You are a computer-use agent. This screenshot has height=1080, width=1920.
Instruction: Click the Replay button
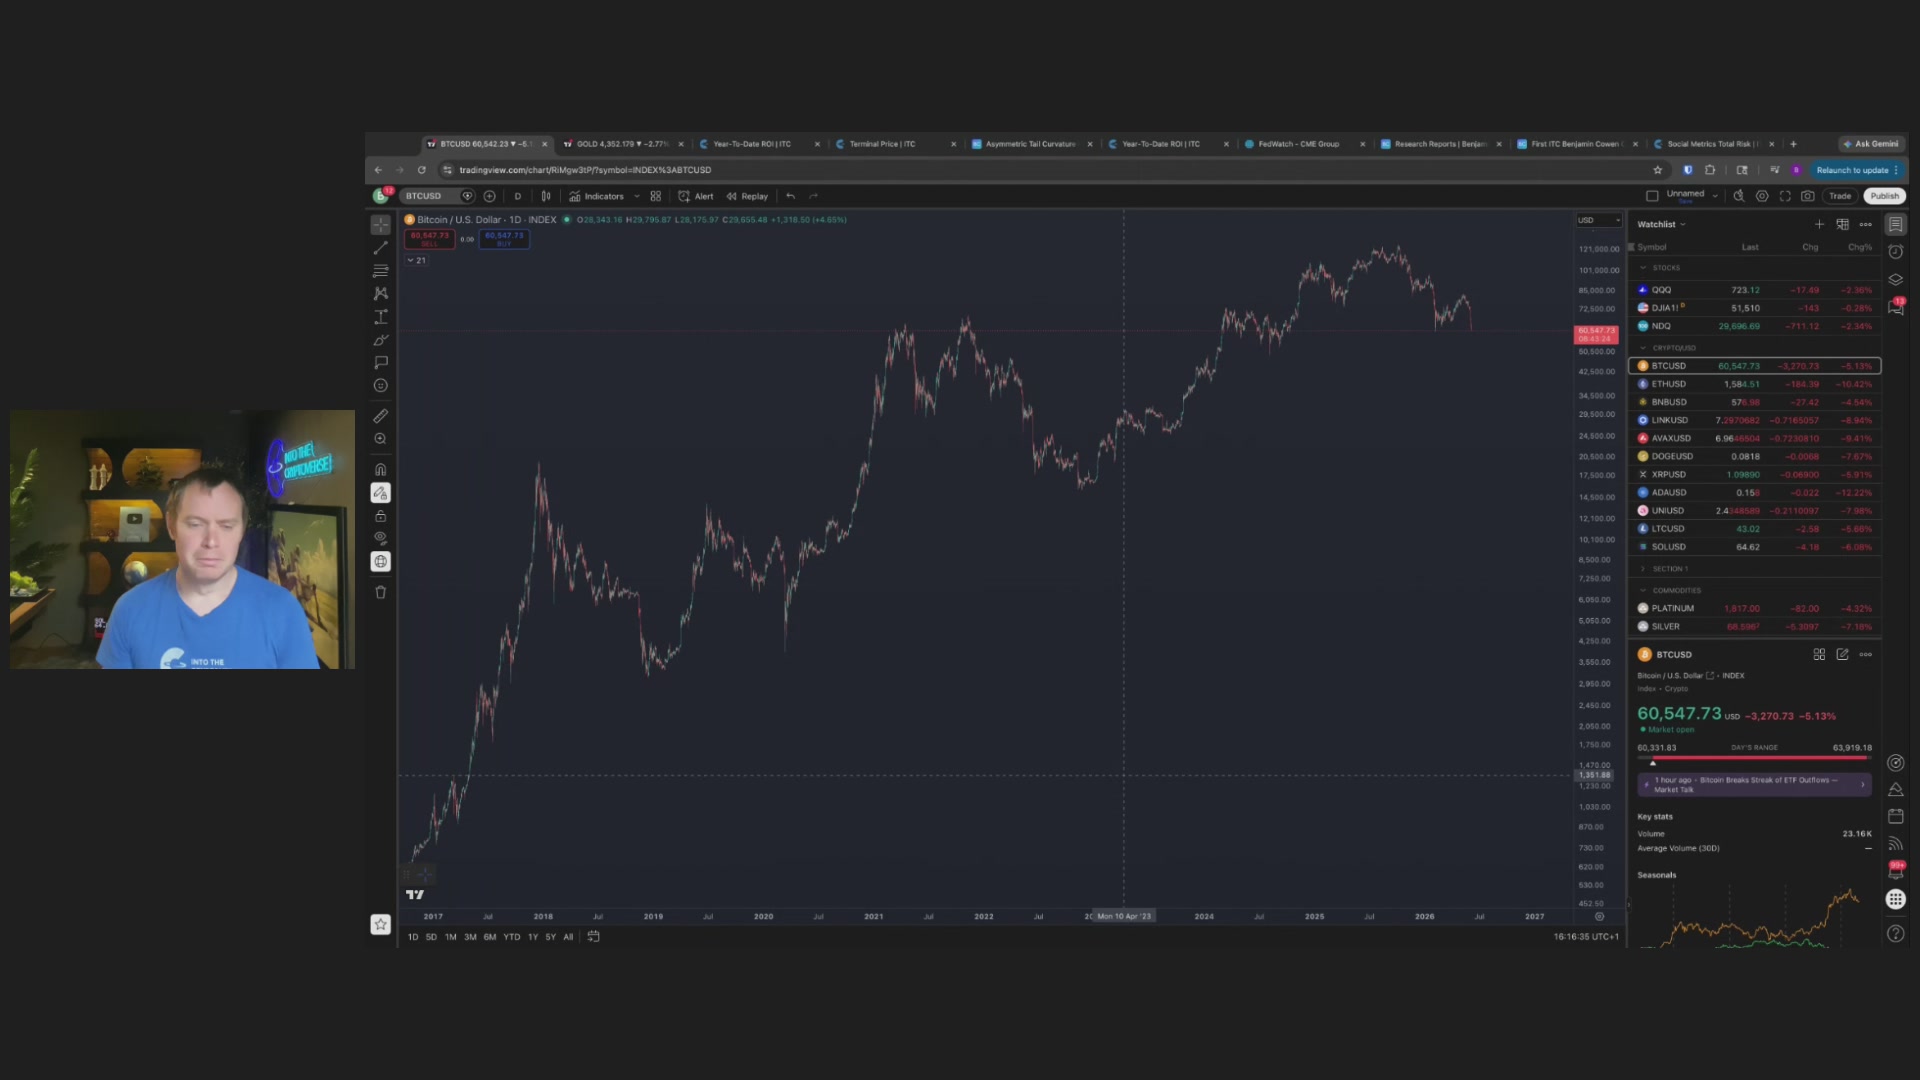coord(747,196)
